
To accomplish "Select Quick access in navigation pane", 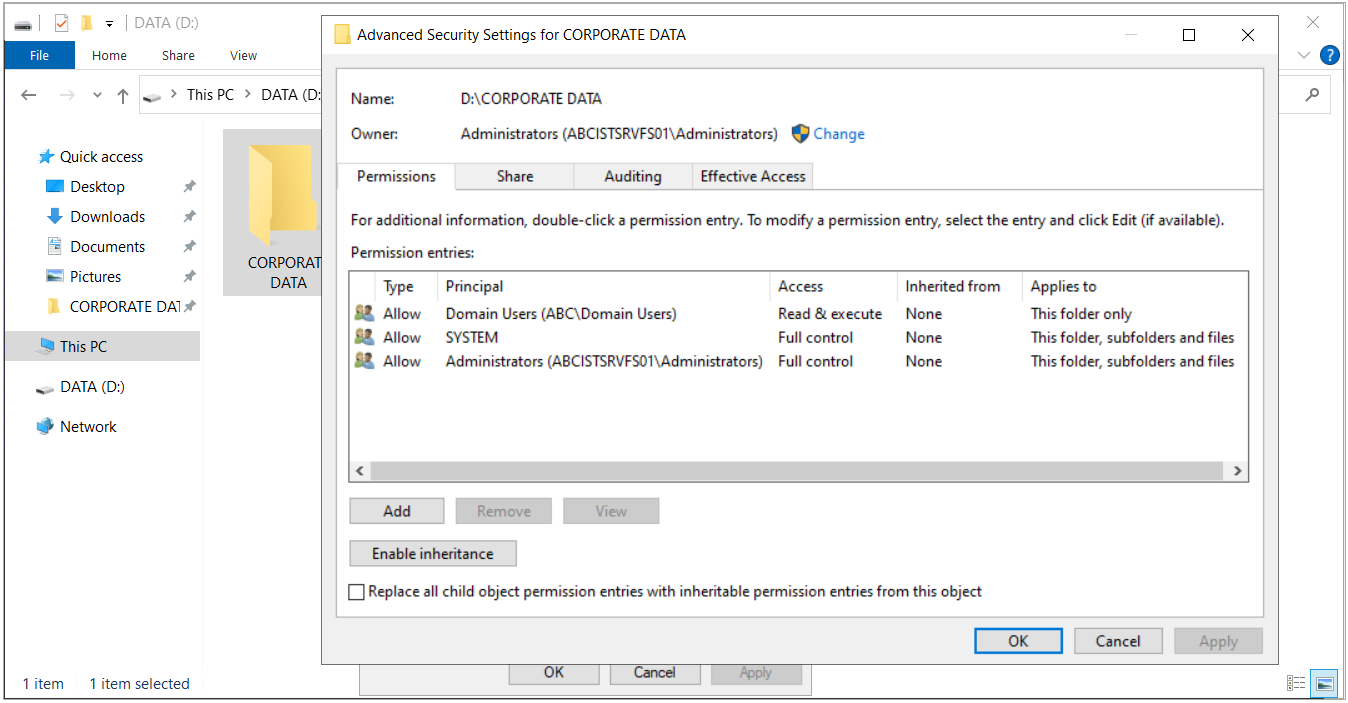I will click(101, 157).
